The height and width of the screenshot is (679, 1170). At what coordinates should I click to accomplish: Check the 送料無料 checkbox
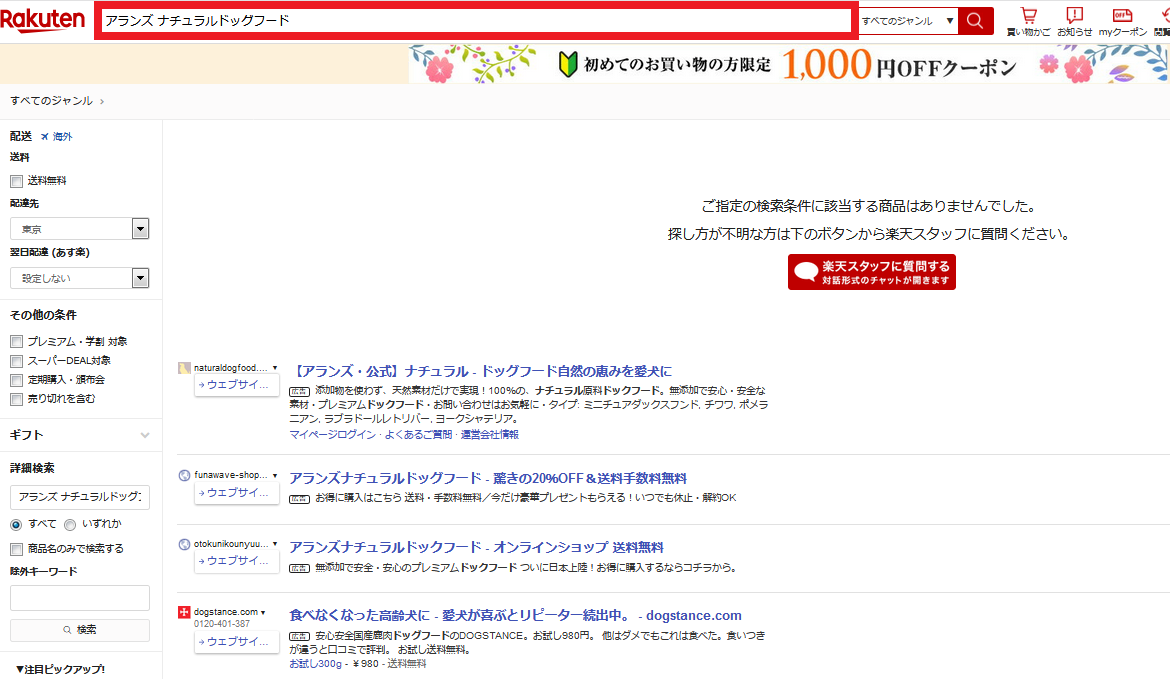click(x=16, y=181)
